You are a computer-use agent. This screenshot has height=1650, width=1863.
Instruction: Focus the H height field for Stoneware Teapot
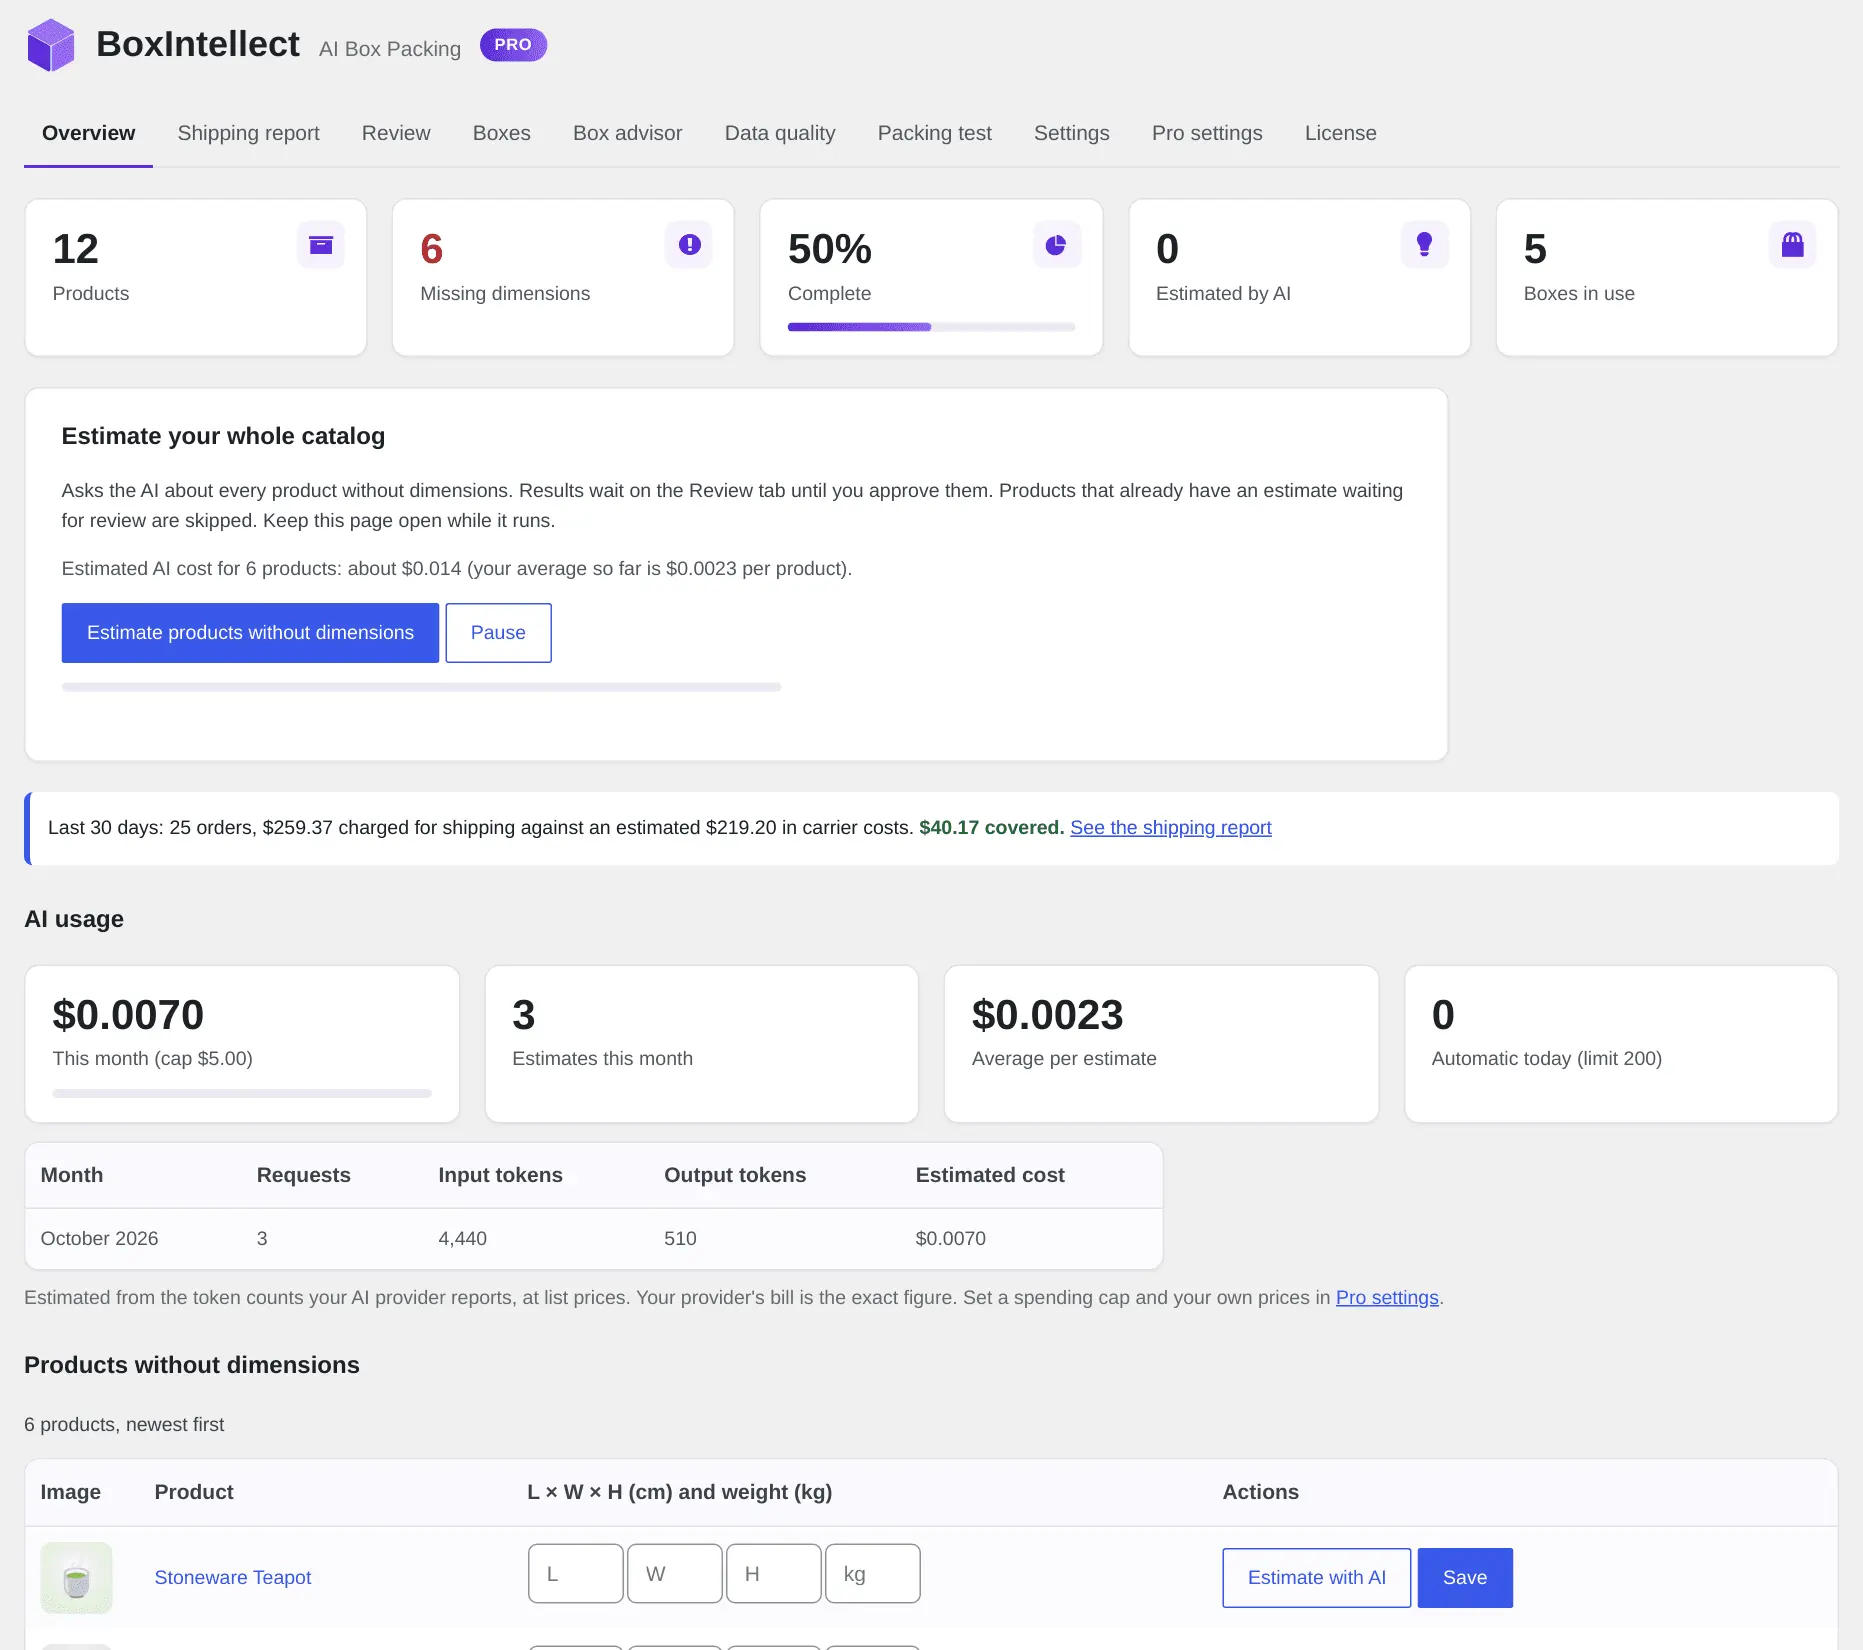774,1574
